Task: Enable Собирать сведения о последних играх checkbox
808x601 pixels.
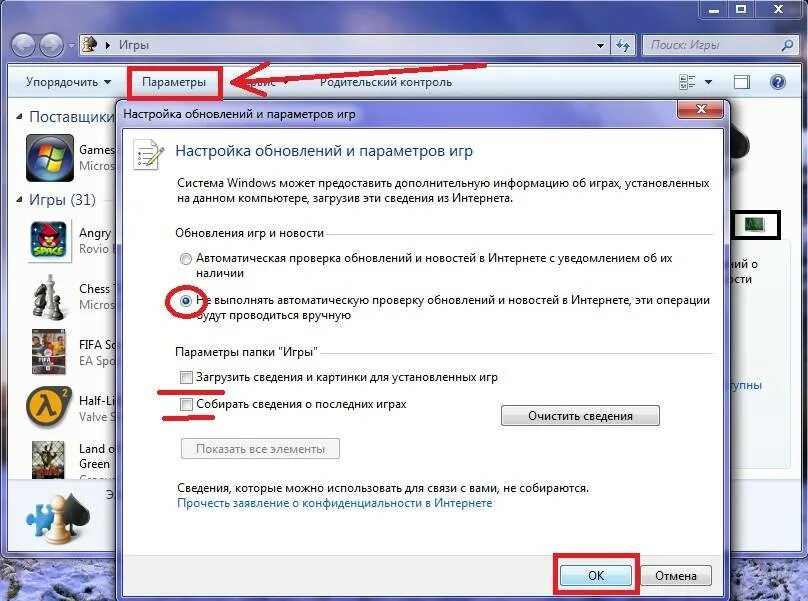Action: coord(186,405)
